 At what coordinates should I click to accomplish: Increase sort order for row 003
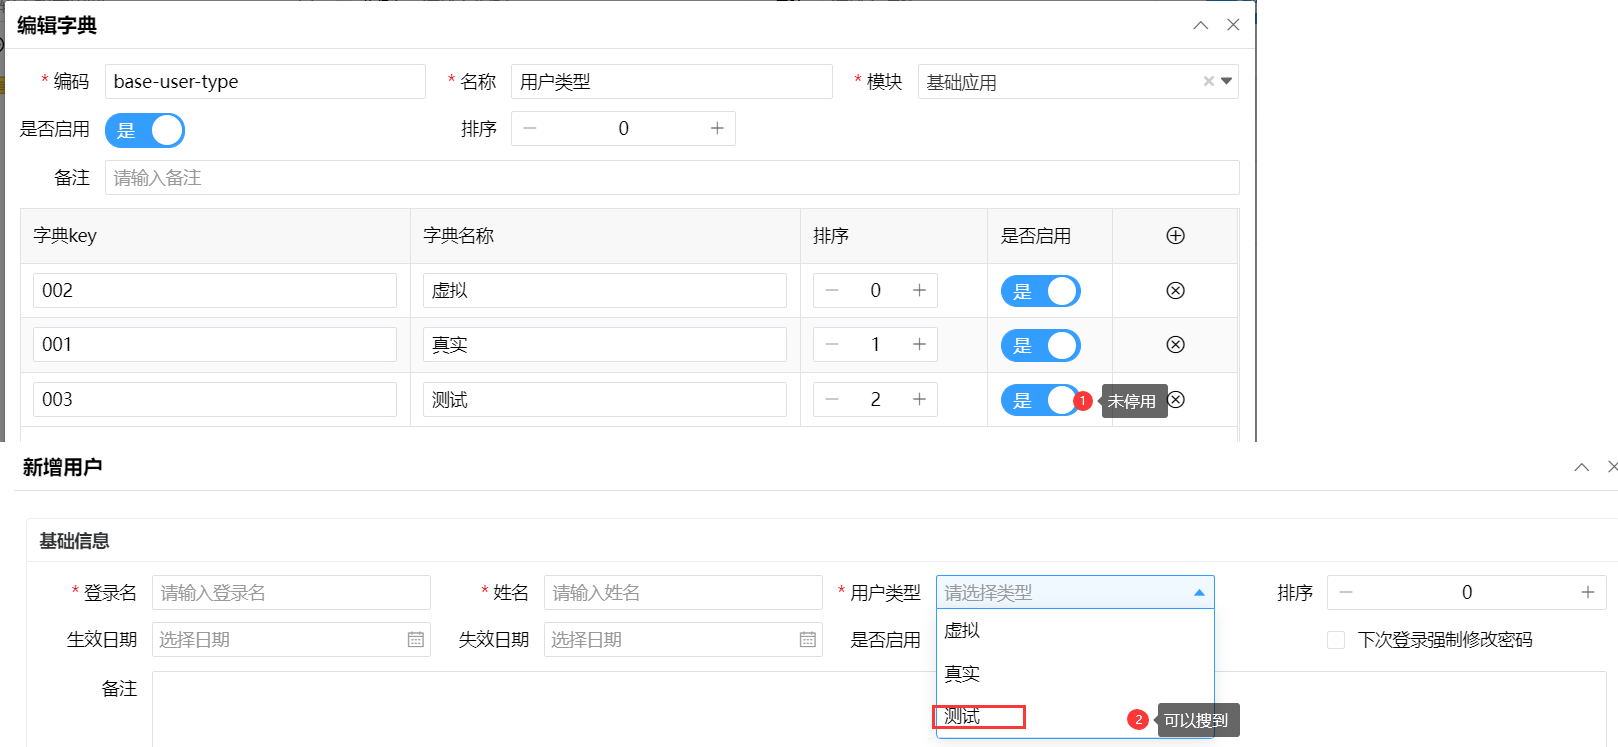tap(919, 399)
